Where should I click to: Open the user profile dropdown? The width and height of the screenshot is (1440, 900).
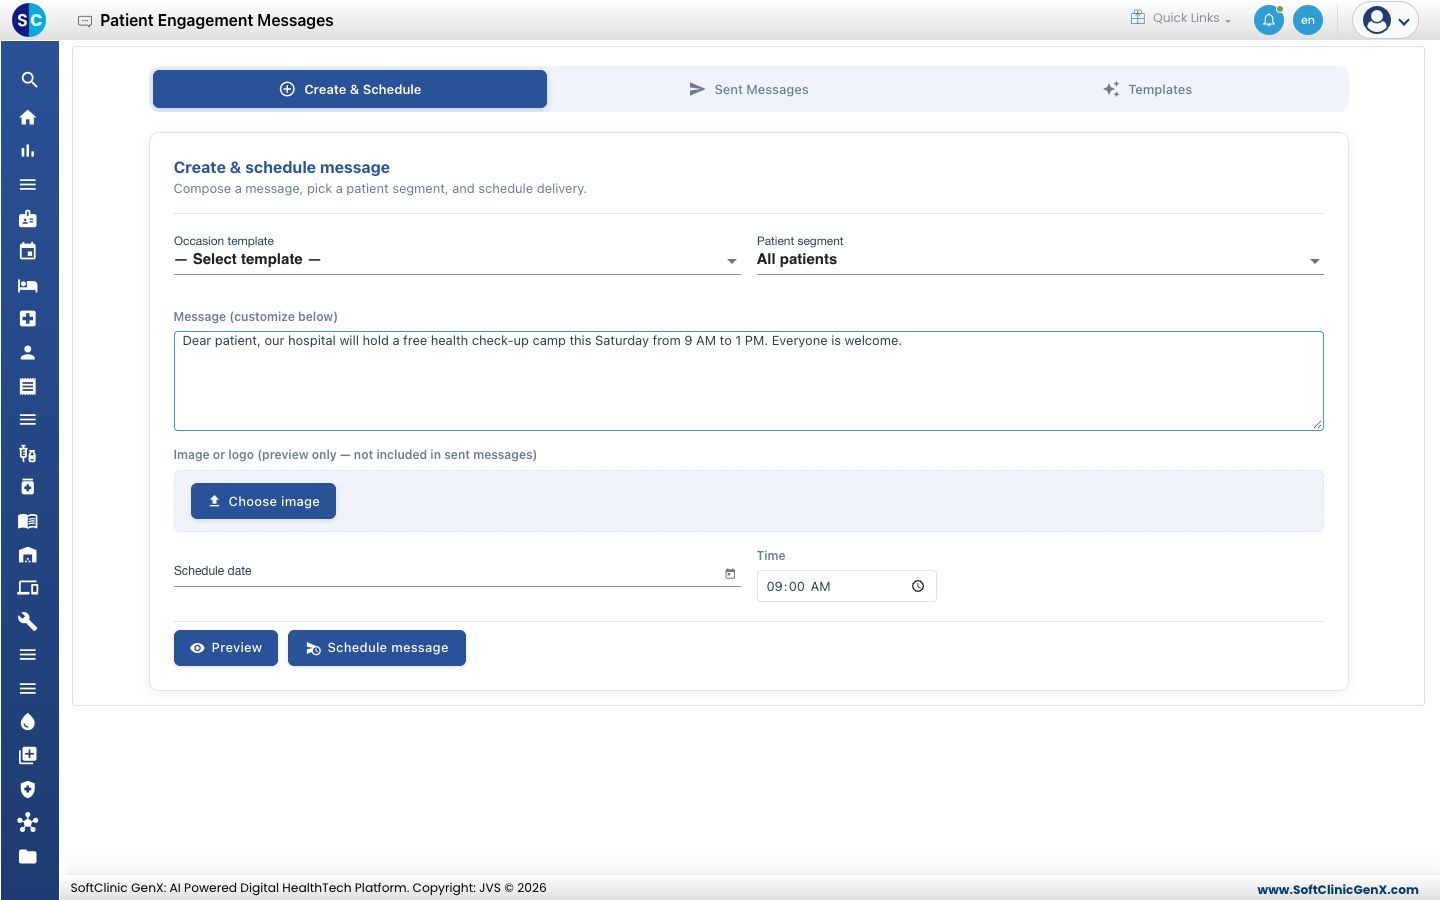pyautogui.click(x=1386, y=20)
